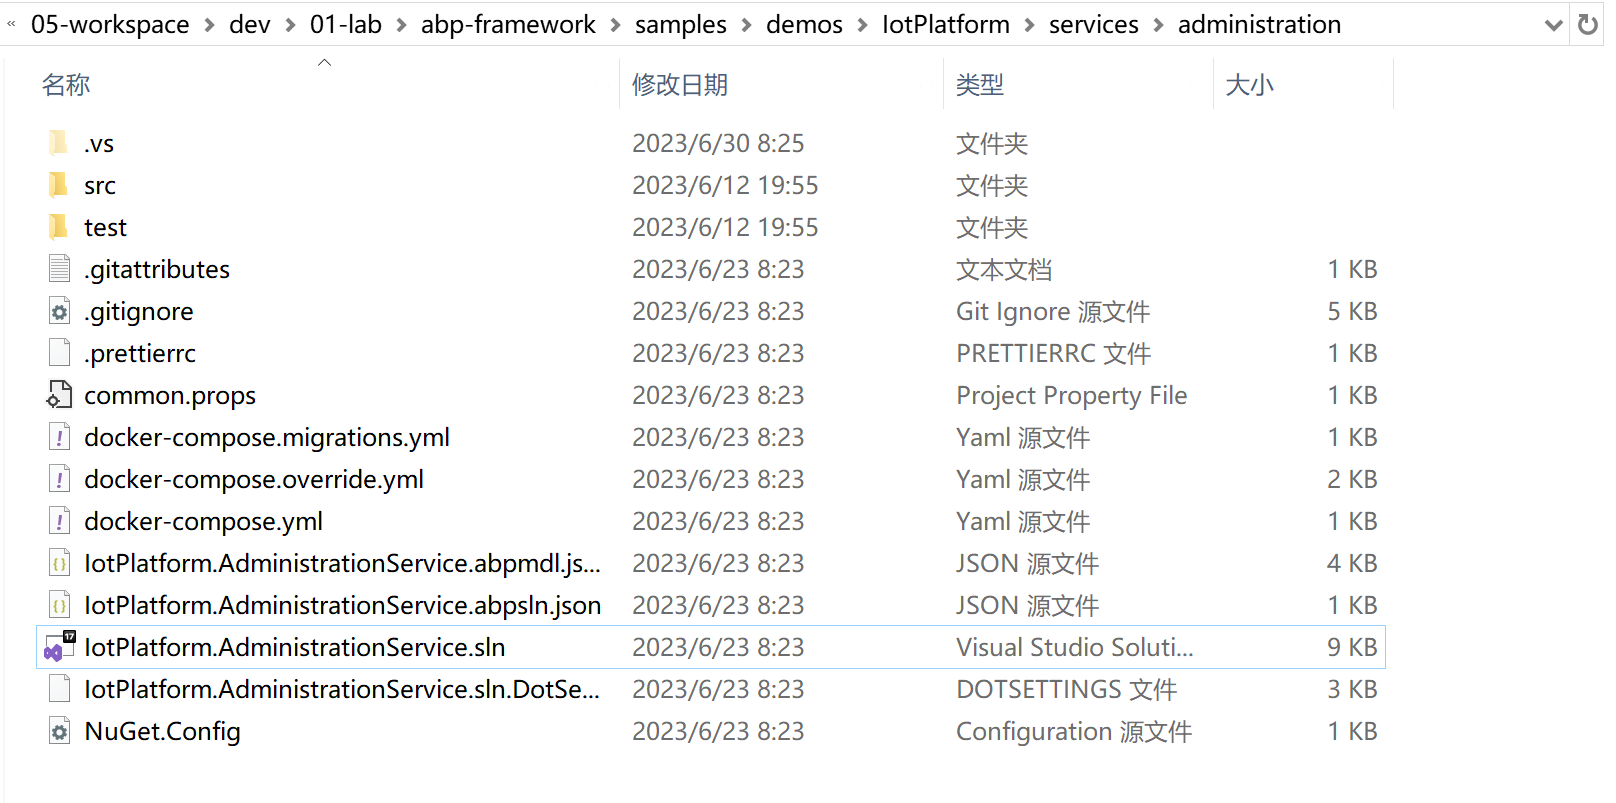The image size is (1616, 803).
Task: Click the common.props file icon
Action: tap(59, 396)
